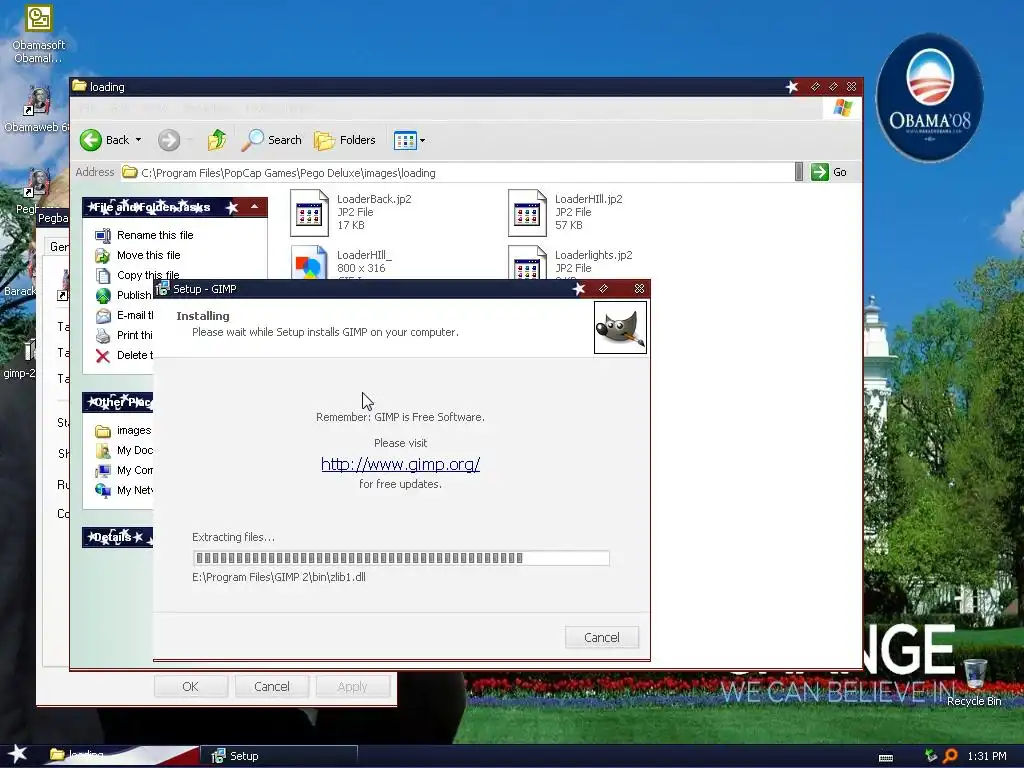The width and height of the screenshot is (1024, 768).
Task: Select the General tab in properties dialog
Action: click(58, 246)
